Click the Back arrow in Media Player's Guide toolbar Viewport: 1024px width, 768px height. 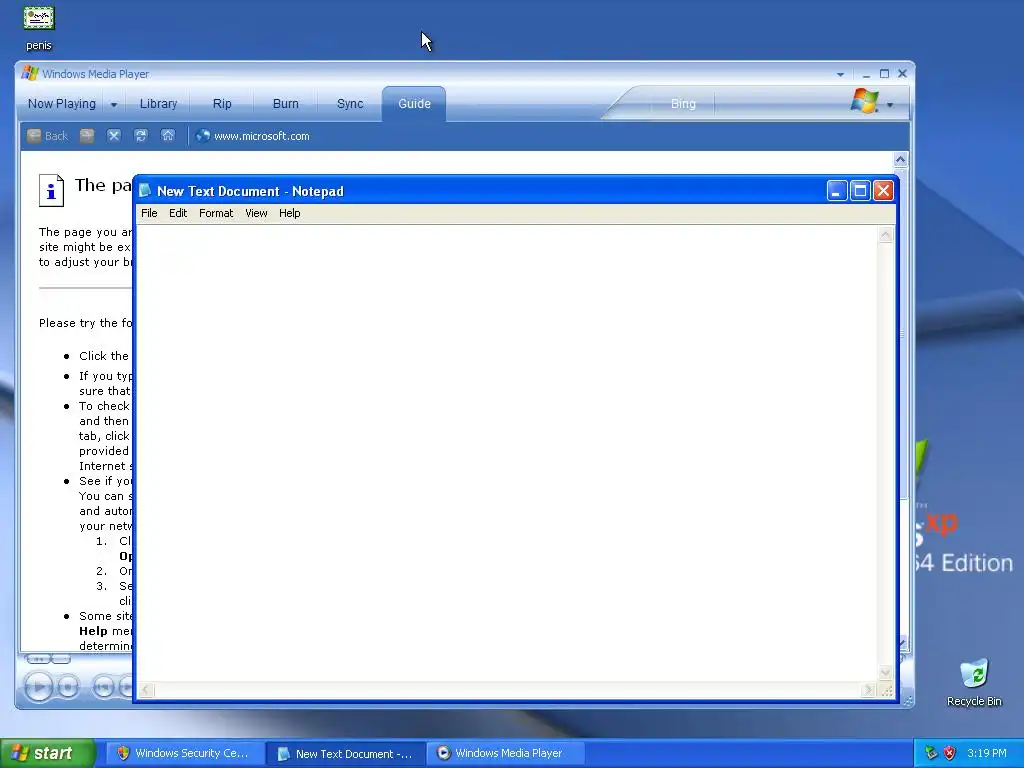(x=48, y=136)
